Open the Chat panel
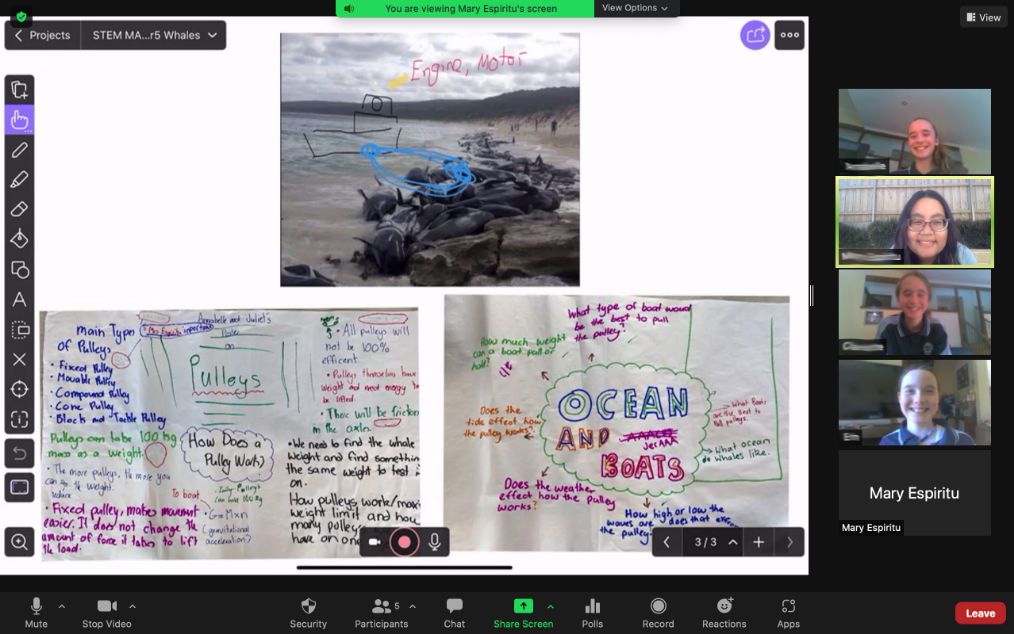Image resolution: width=1014 pixels, height=634 pixels. pyautogui.click(x=455, y=612)
